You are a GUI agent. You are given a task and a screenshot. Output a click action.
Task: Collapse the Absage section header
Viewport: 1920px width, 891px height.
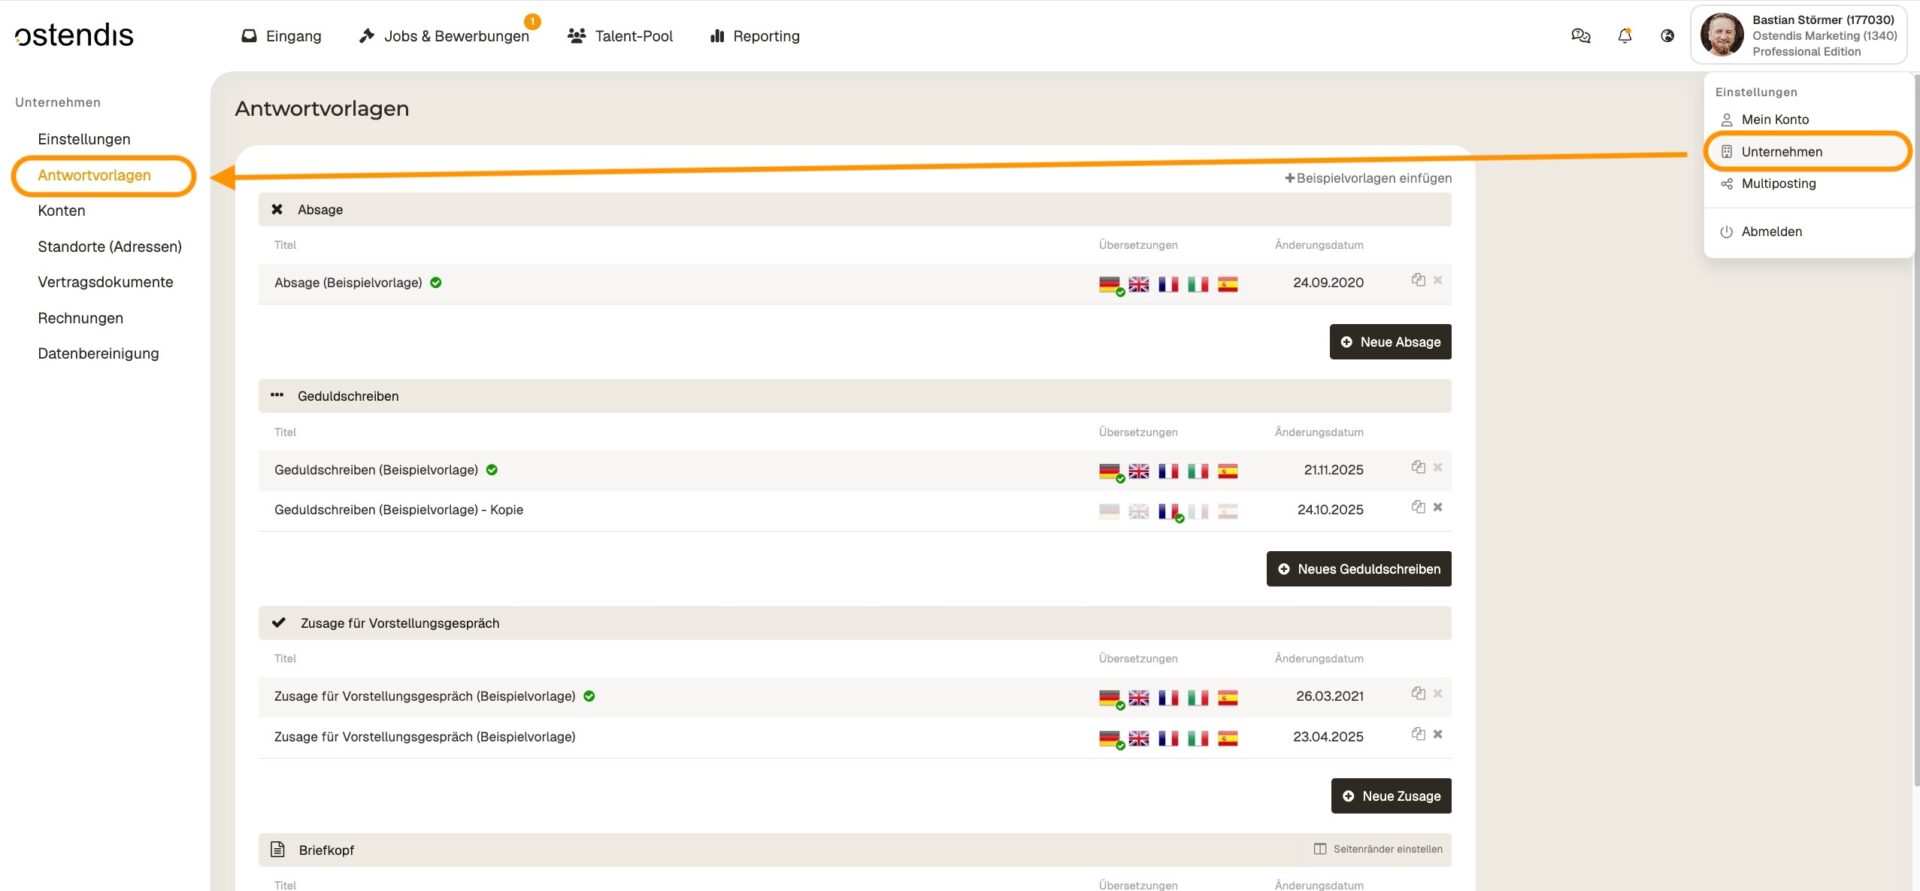coord(320,210)
